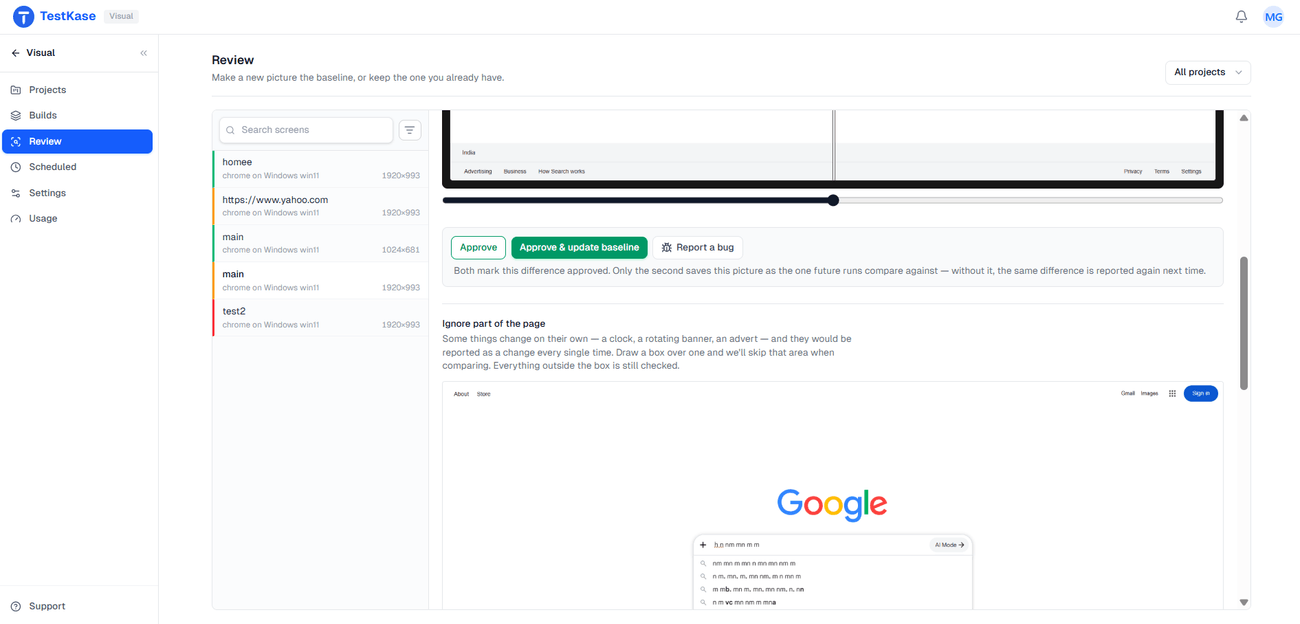Click the back arrow beside Visual

(16, 53)
